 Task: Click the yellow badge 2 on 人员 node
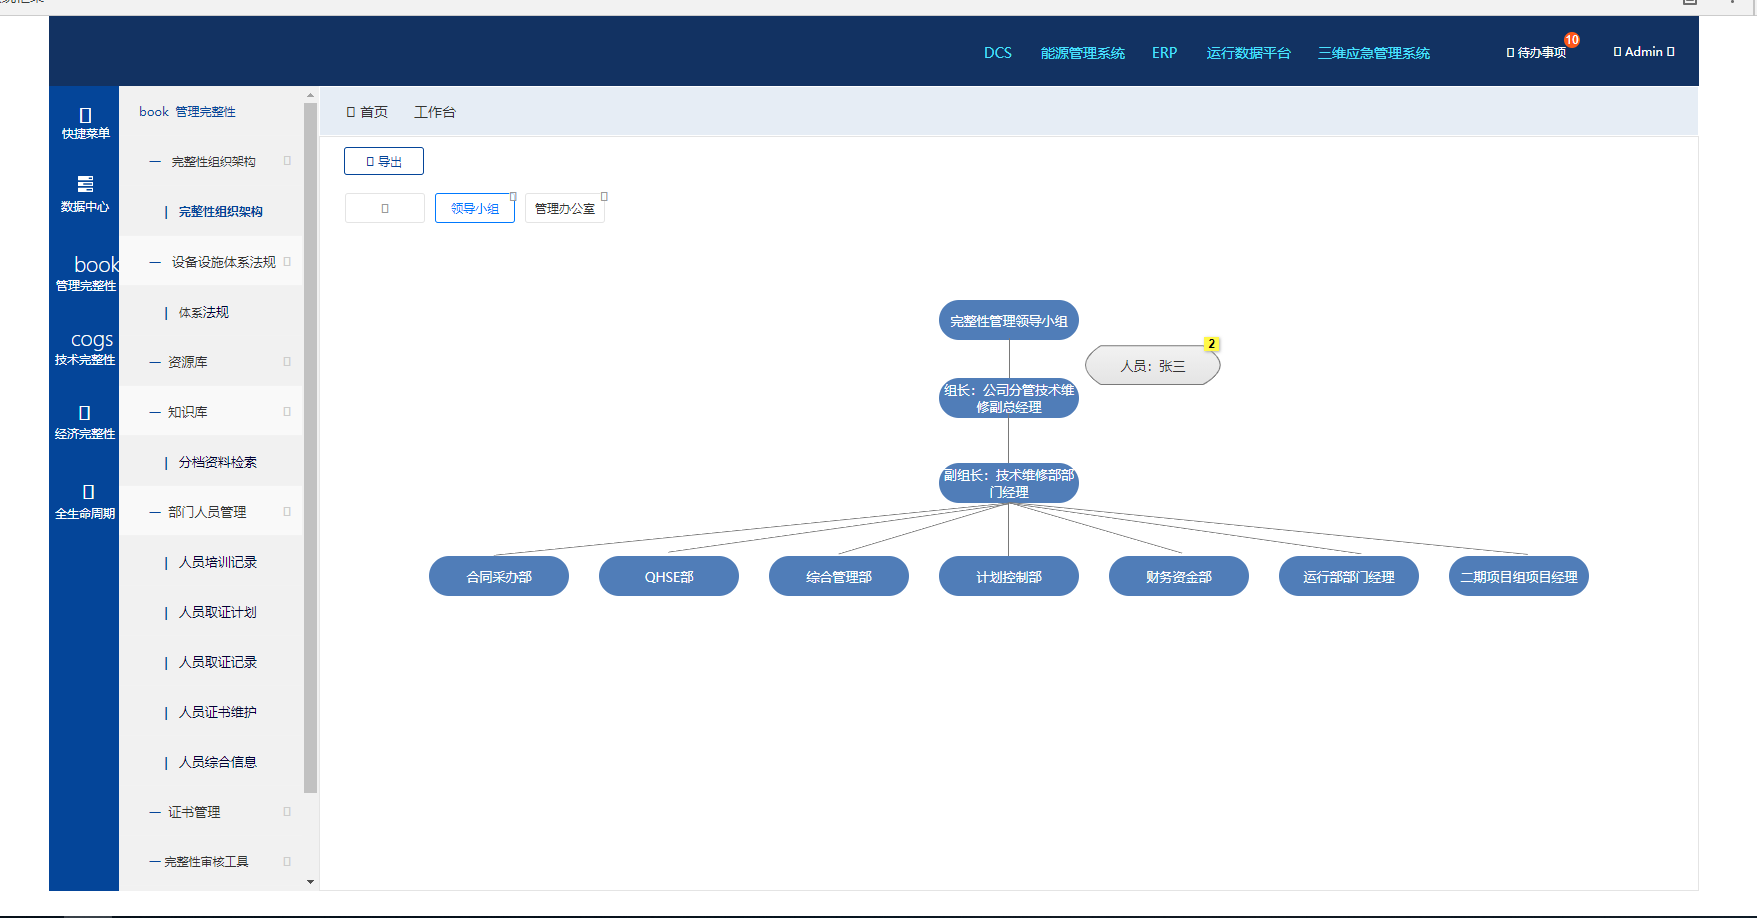tap(1211, 344)
